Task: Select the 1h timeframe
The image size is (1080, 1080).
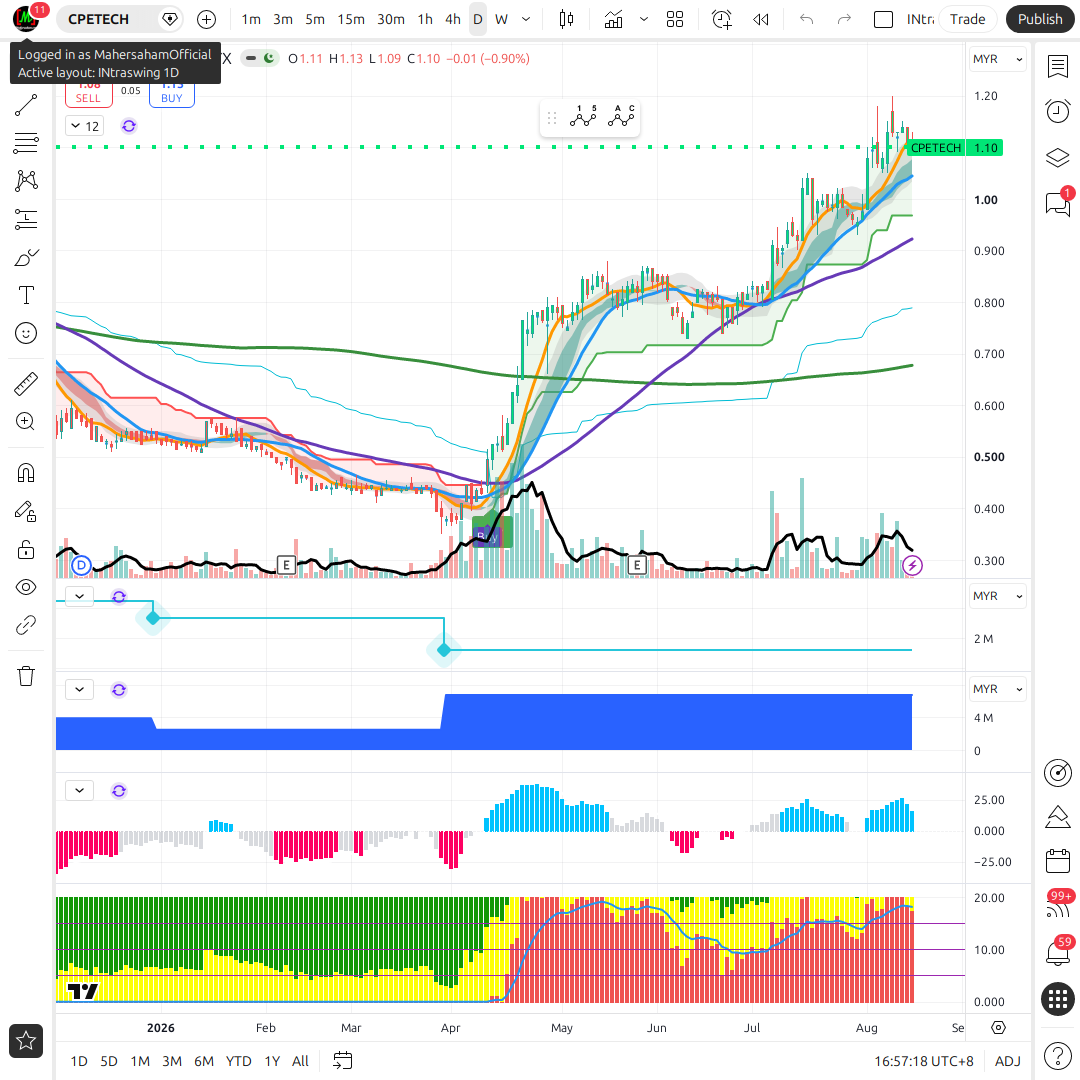Action: pos(425,19)
